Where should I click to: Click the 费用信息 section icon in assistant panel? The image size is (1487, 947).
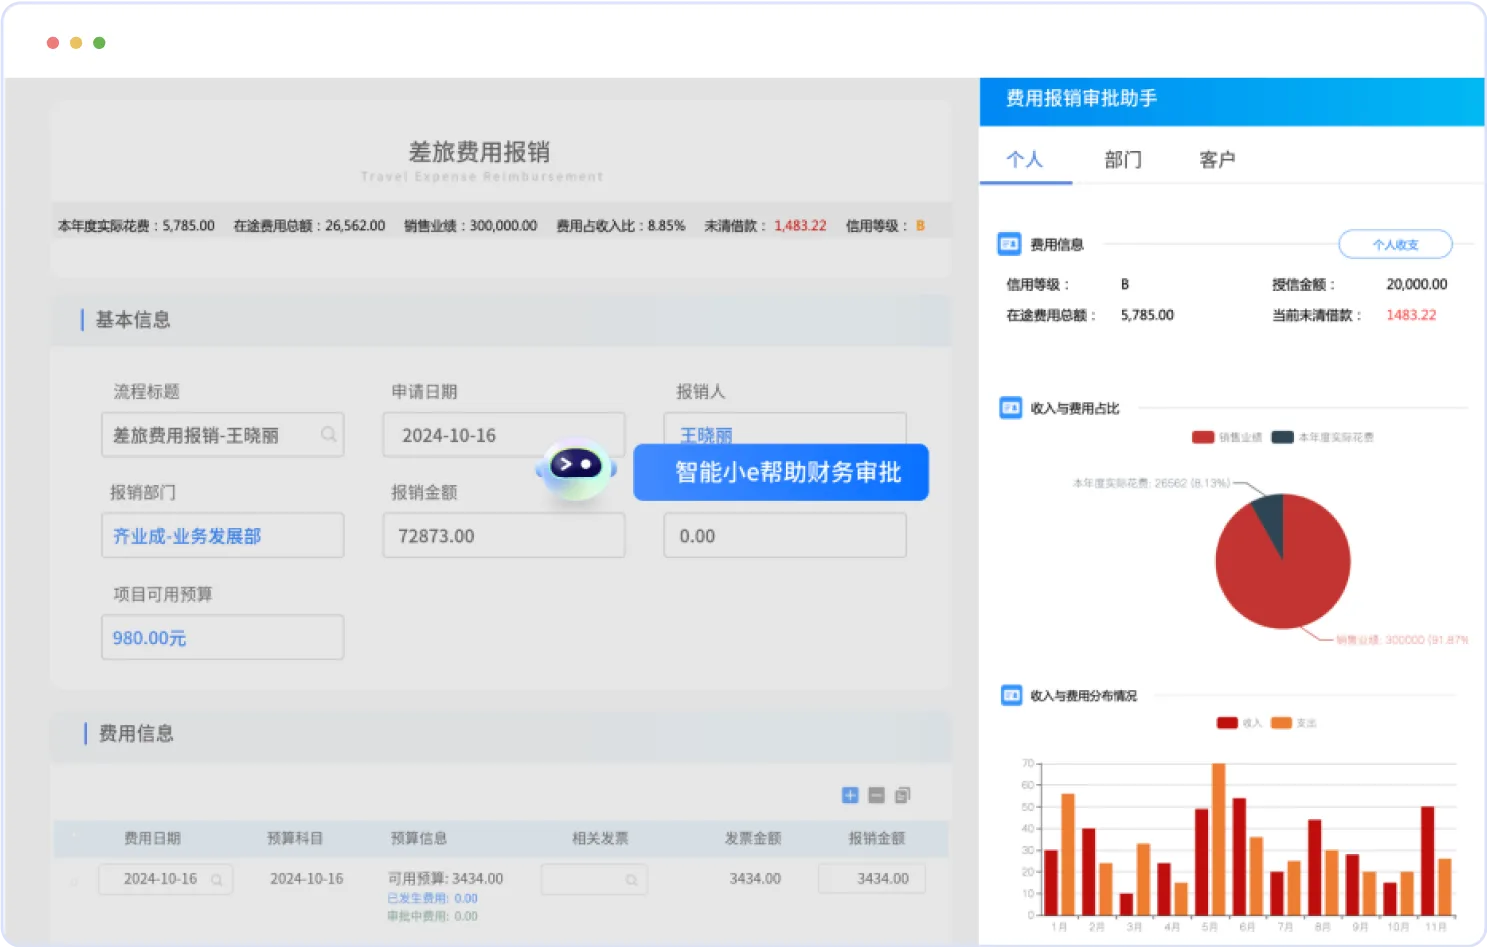tap(1010, 243)
